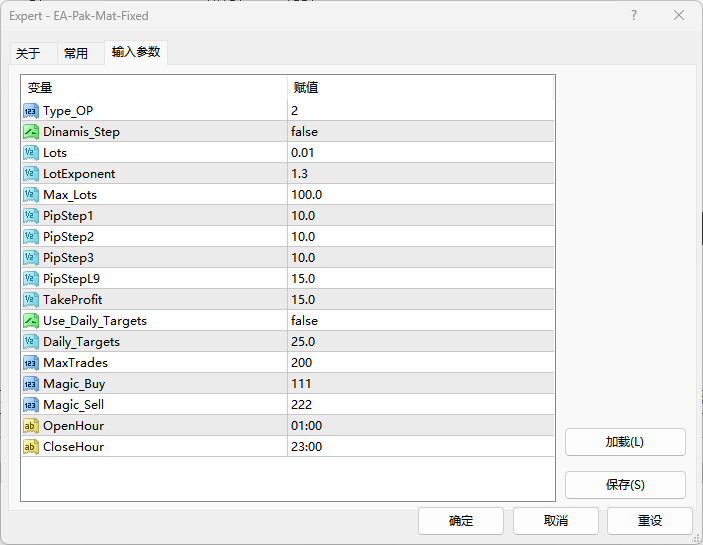Click the boolean icon beside Dinamis_Step

(x=31, y=132)
